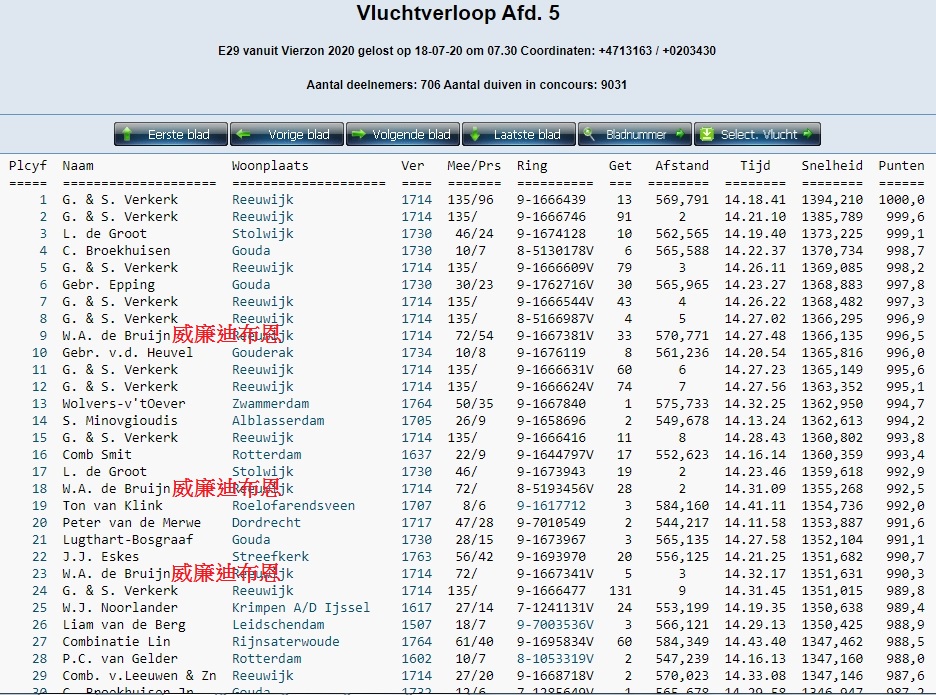Click Ver number 1714 in row 1
This screenshot has height=695, width=936.
417,199
